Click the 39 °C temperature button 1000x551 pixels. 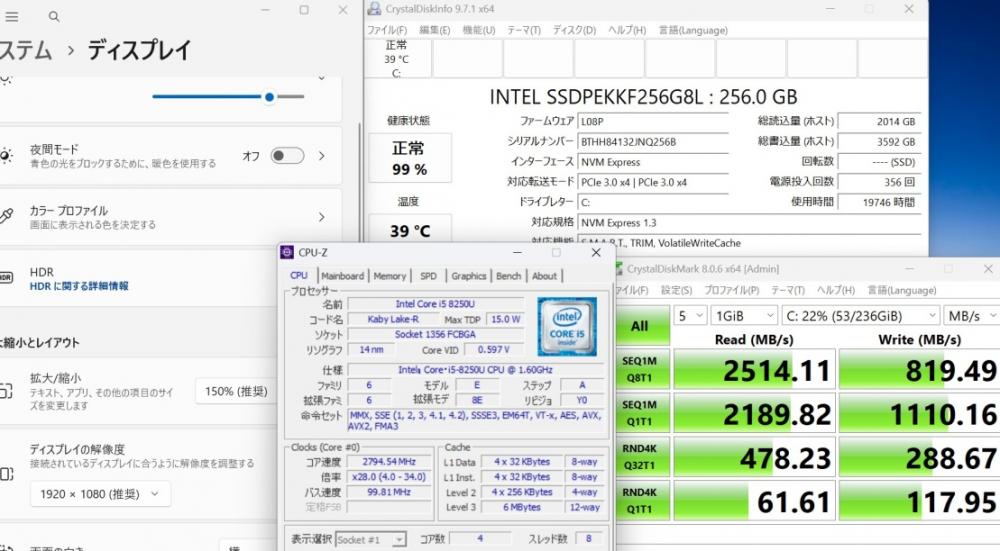pyautogui.click(x=409, y=230)
